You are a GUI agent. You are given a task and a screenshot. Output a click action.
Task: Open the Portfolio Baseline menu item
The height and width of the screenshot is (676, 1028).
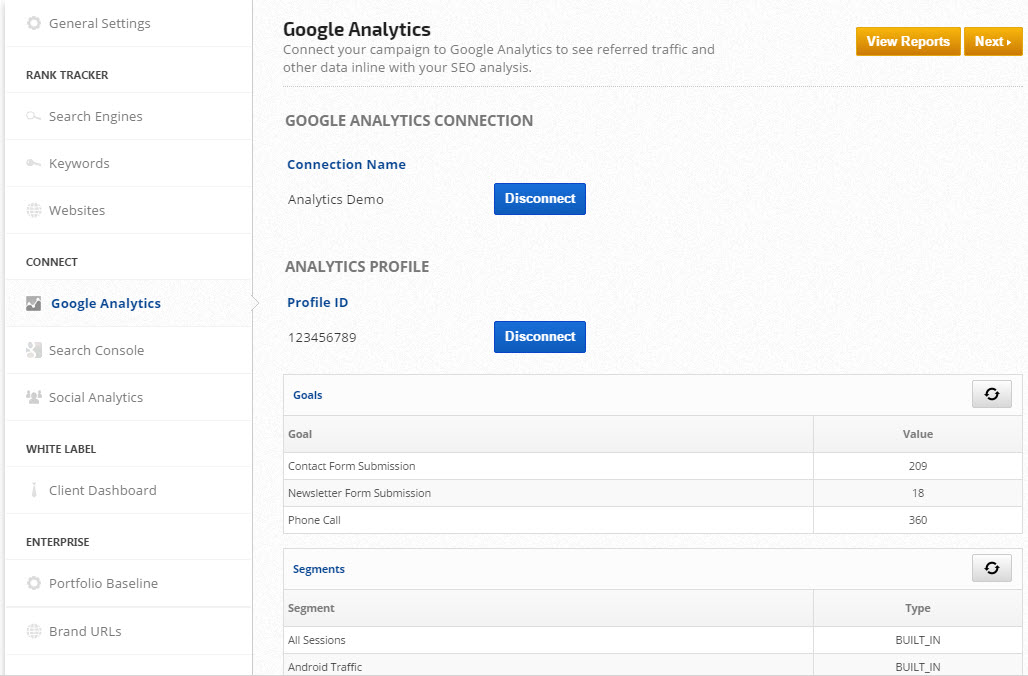(103, 584)
